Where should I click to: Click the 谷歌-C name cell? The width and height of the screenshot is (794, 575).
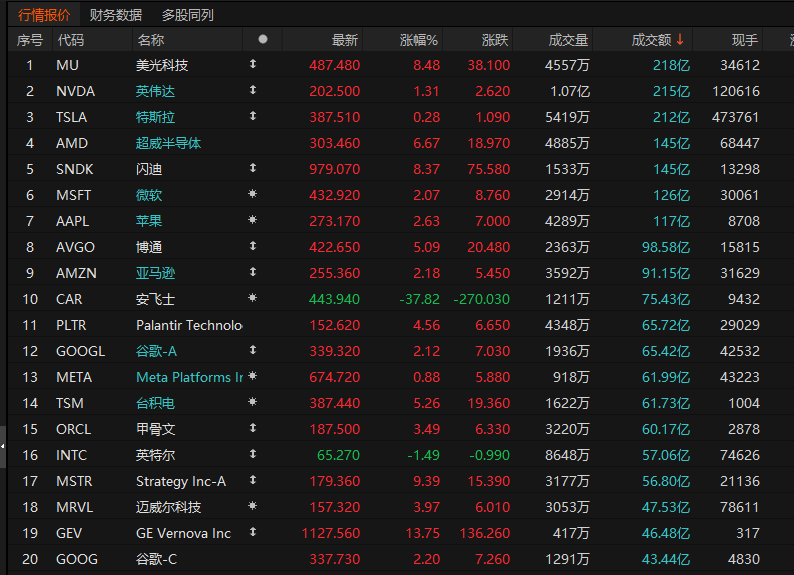point(156,559)
